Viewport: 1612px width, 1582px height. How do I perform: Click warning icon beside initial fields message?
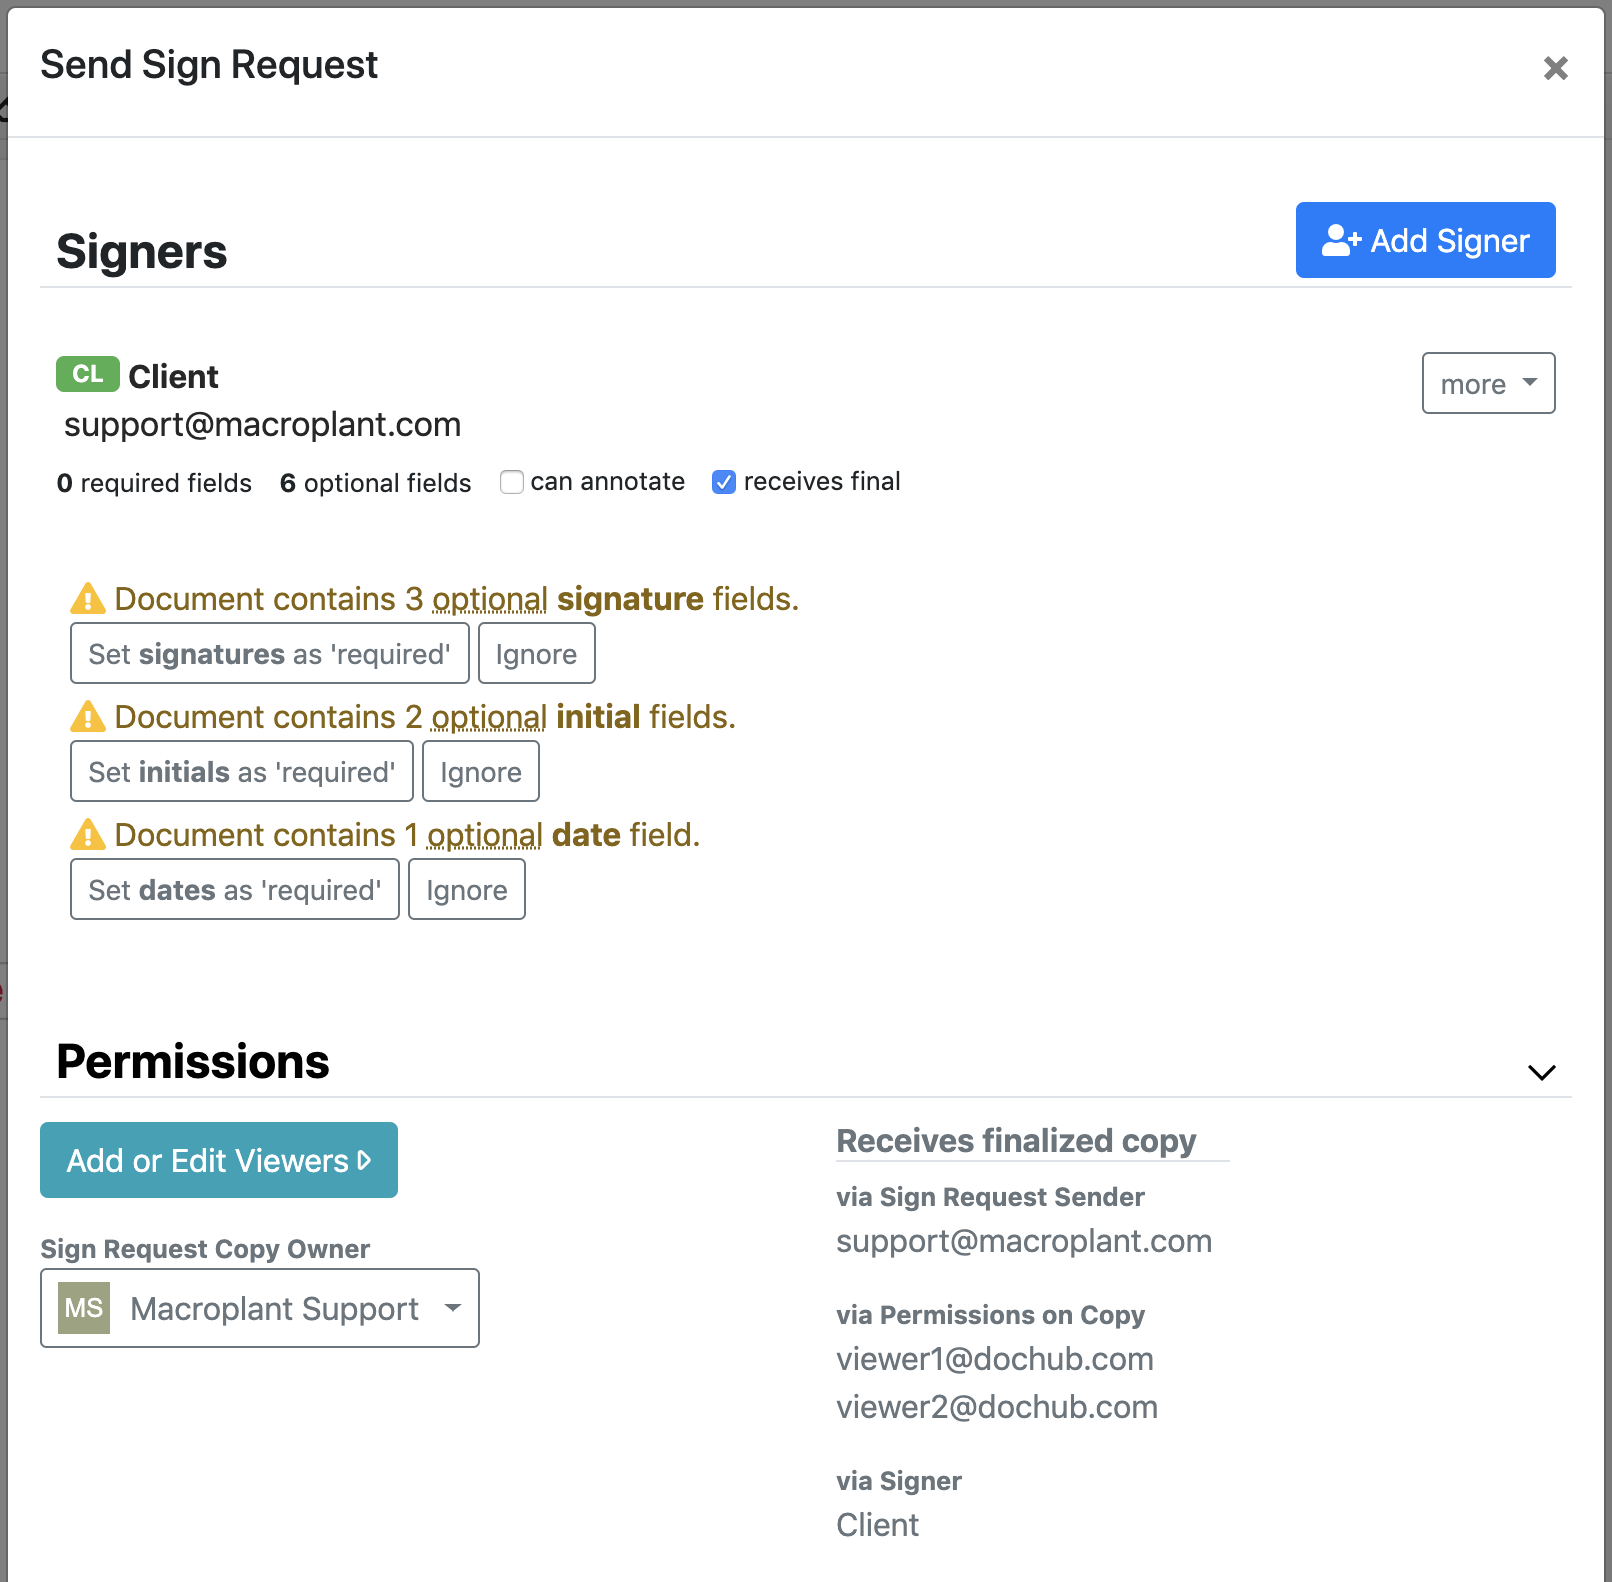88,717
